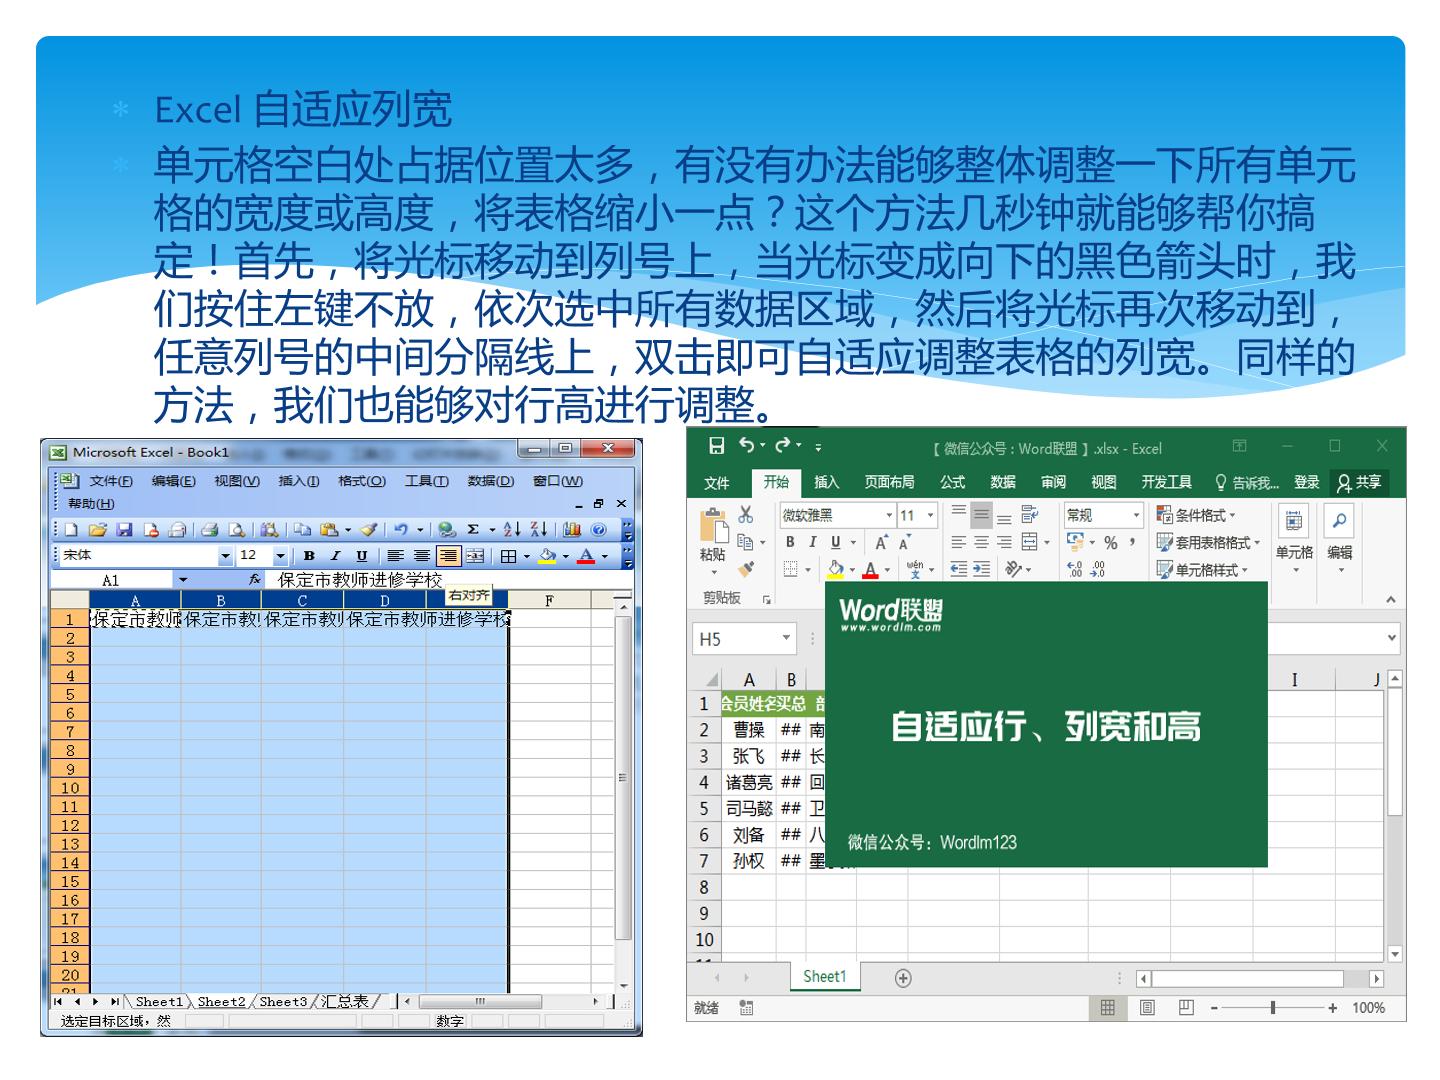The width and height of the screenshot is (1440, 1080).
Task: Click the zoom slider in Excel status bar
Action: (1272, 1007)
